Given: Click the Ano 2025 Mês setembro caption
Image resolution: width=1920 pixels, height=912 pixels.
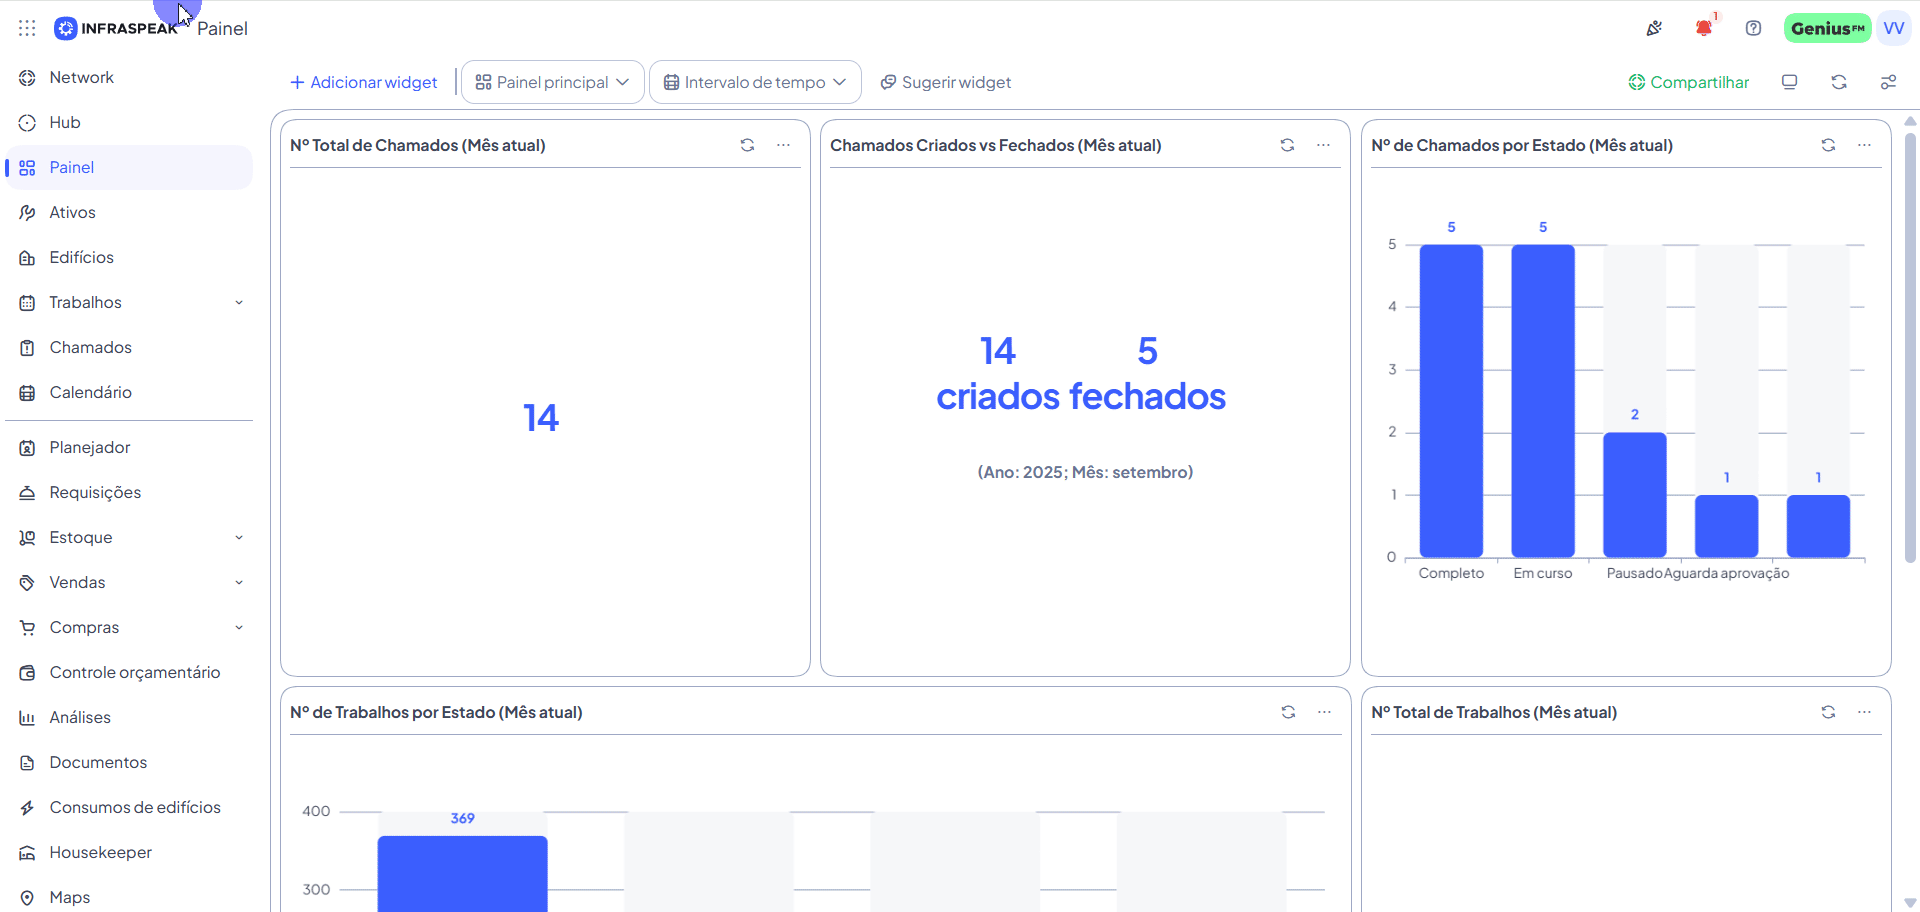Looking at the screenshot, I should tap(1085, 472).
